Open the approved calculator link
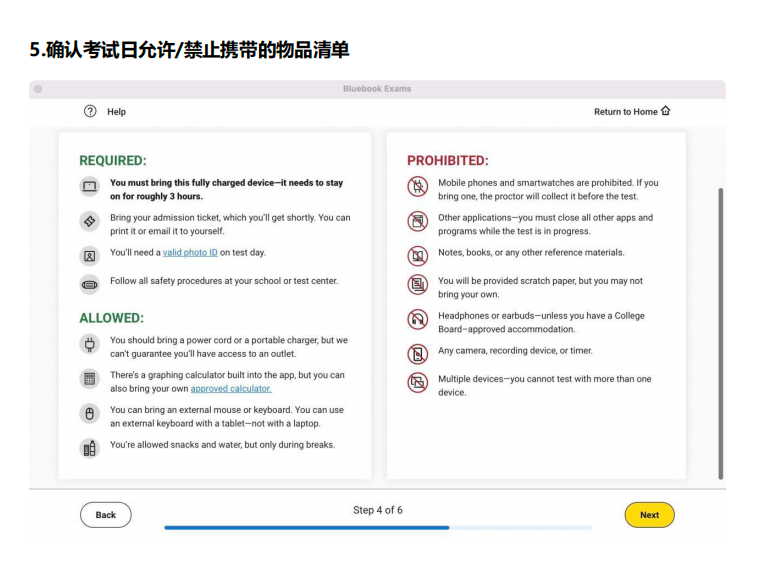The height and width of the screenshot is (576, 784). click(231, 388)
